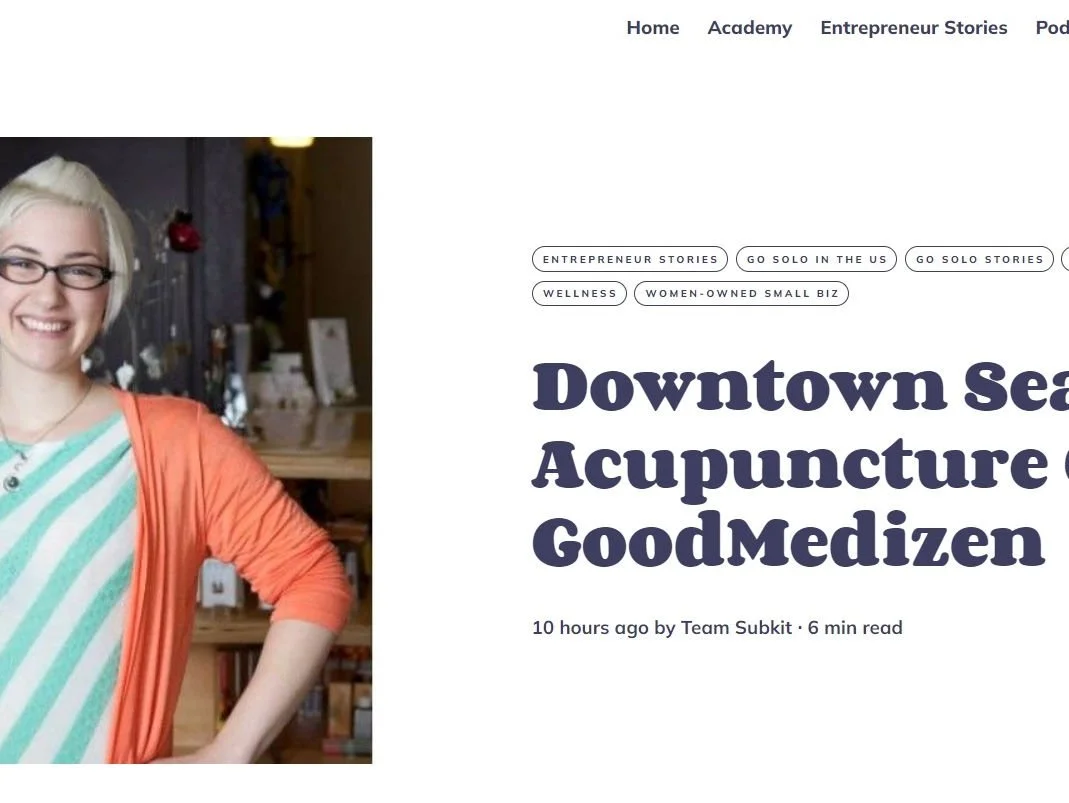This screenshot has height=803, width=1069.
Task: Open the Go Solo in the US tag
Action: pyautogui.click(x=816, y=259)
